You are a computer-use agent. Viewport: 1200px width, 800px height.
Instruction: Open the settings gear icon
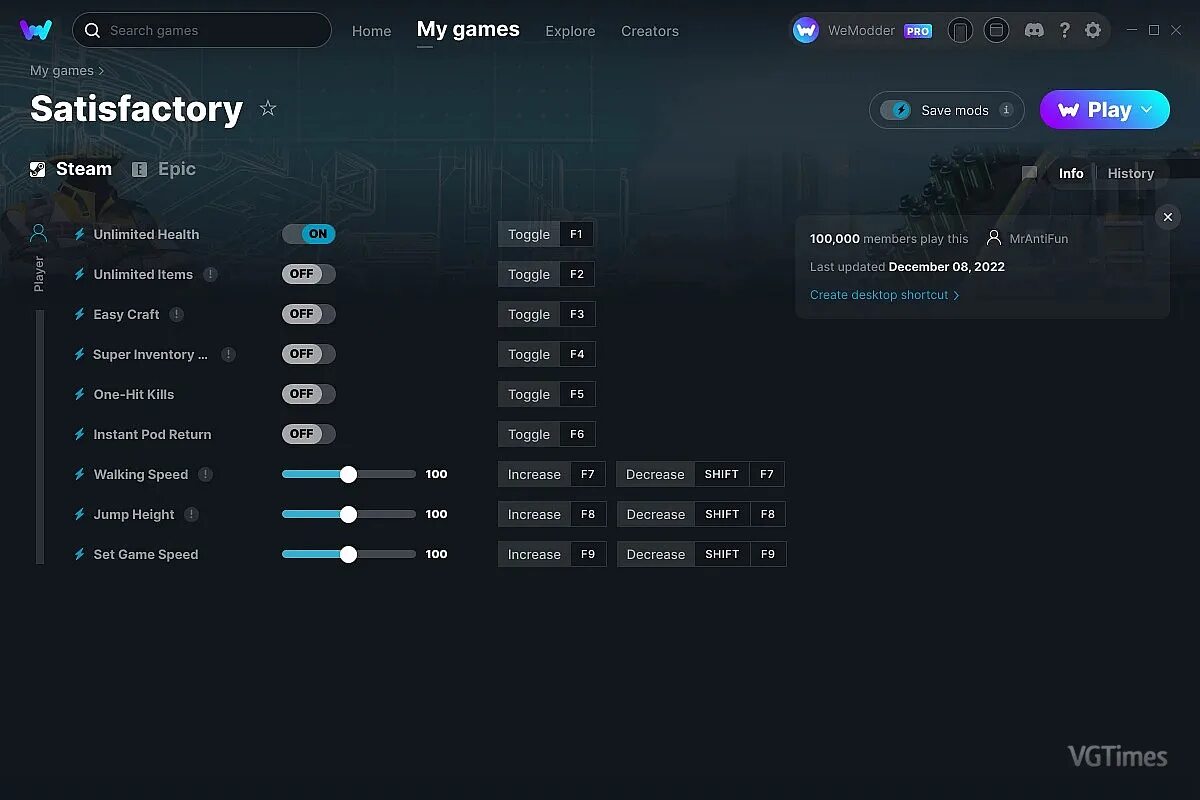coord(1093,30)
